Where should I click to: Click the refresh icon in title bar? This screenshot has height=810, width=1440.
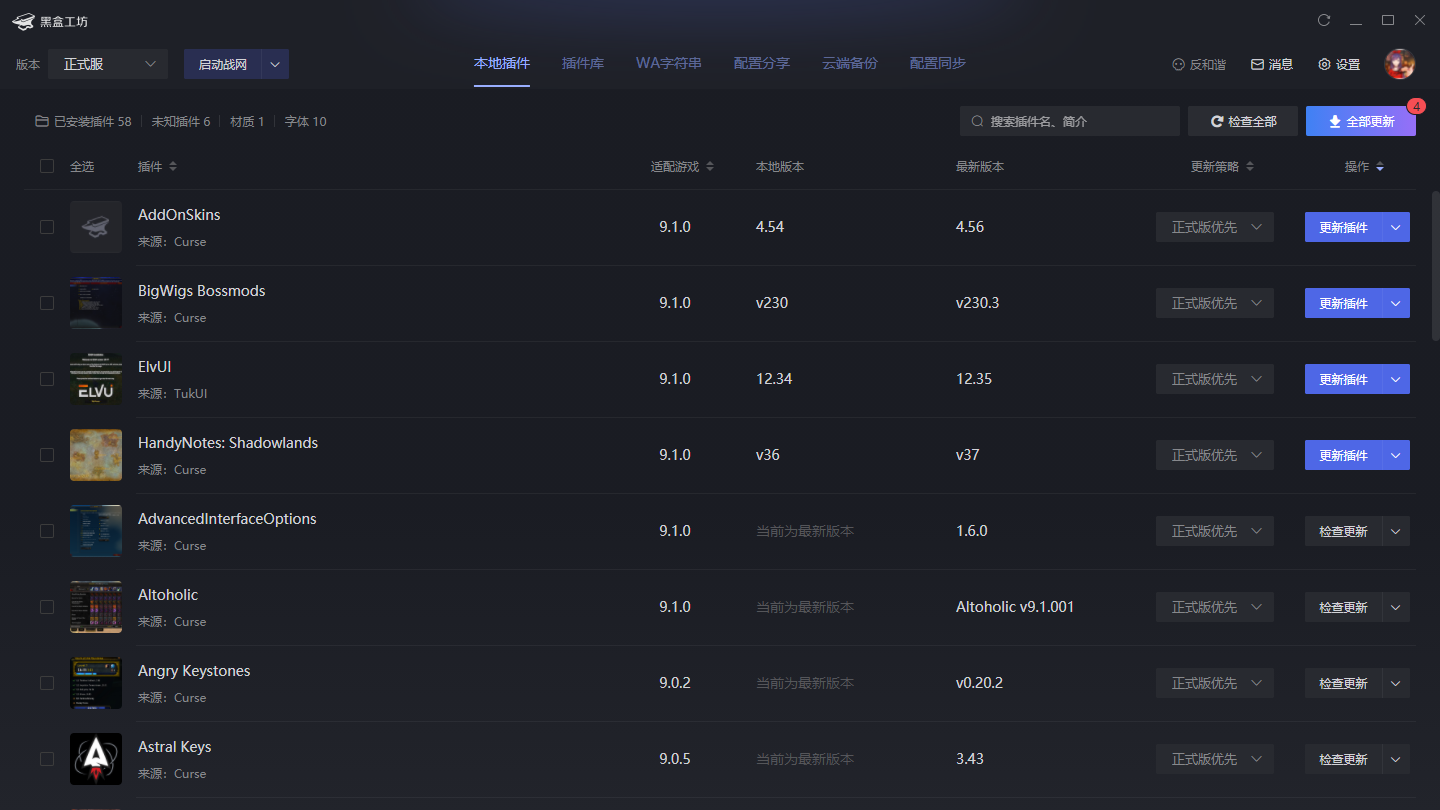(1324, 20)
